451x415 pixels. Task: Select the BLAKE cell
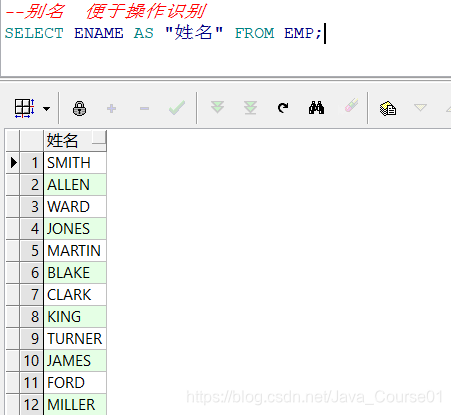(75, 273)
